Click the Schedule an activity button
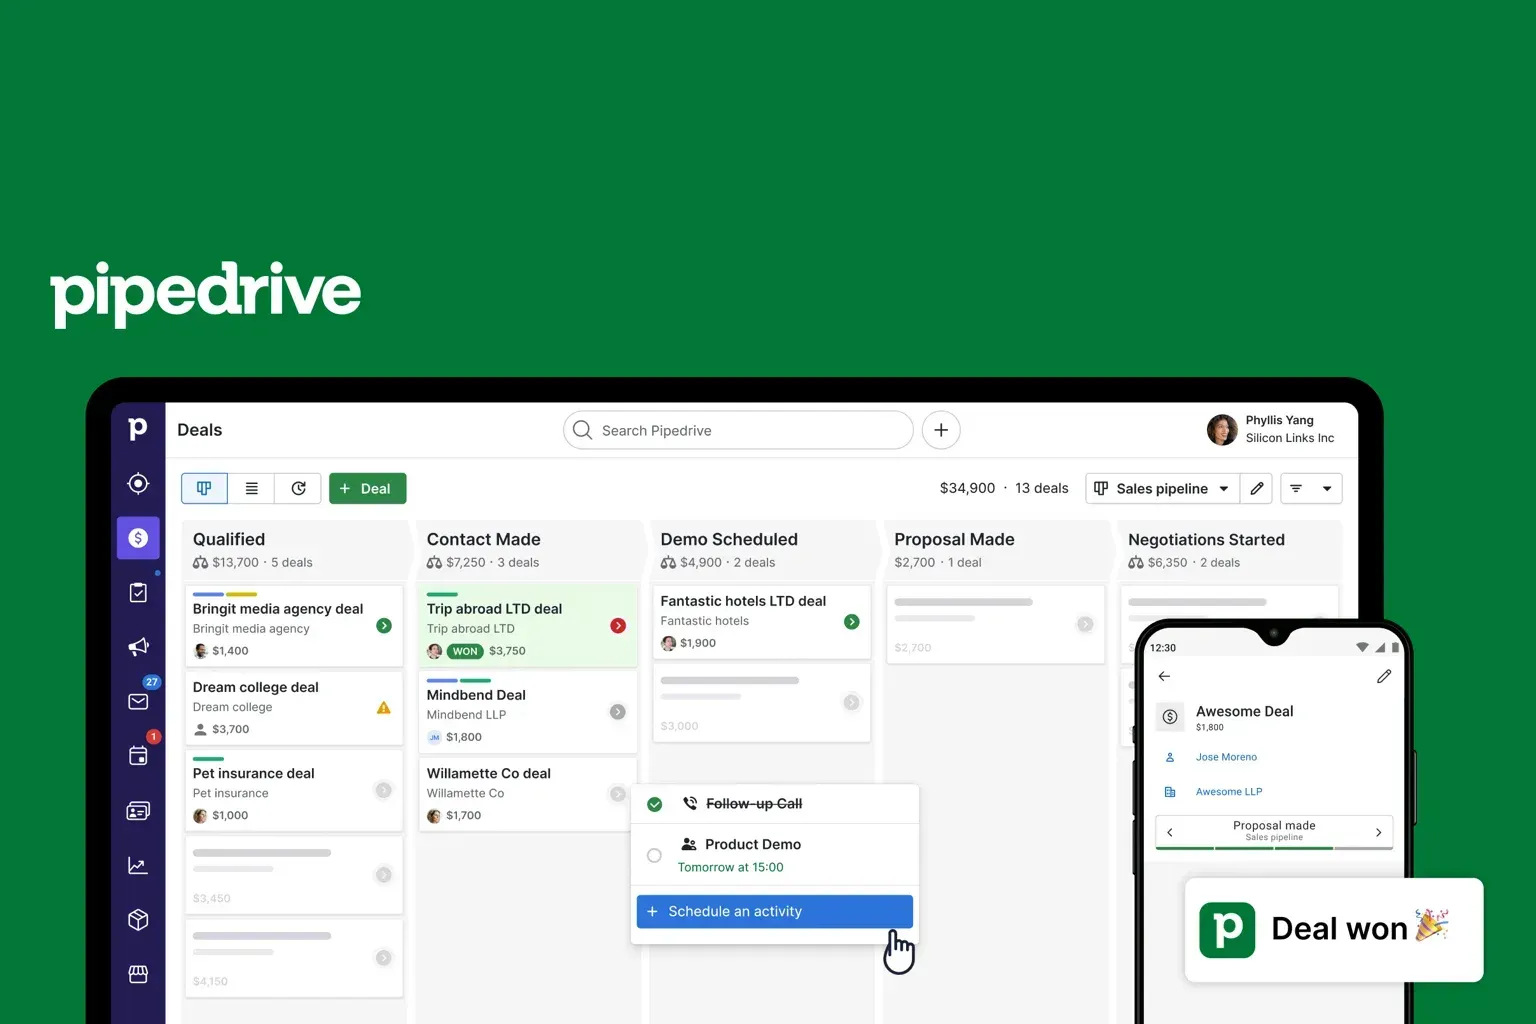Image resolution: width=1536 pixels, height=1024 pixels. pyautogui.click(x=773, y=911)
